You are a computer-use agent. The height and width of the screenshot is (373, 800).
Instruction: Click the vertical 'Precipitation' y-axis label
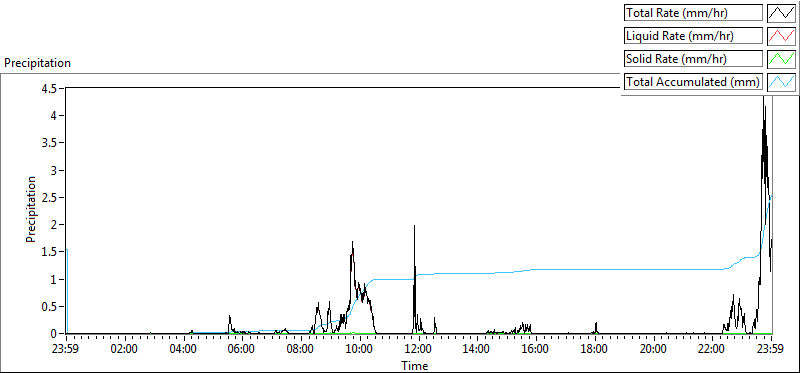(x=31, y=210)
